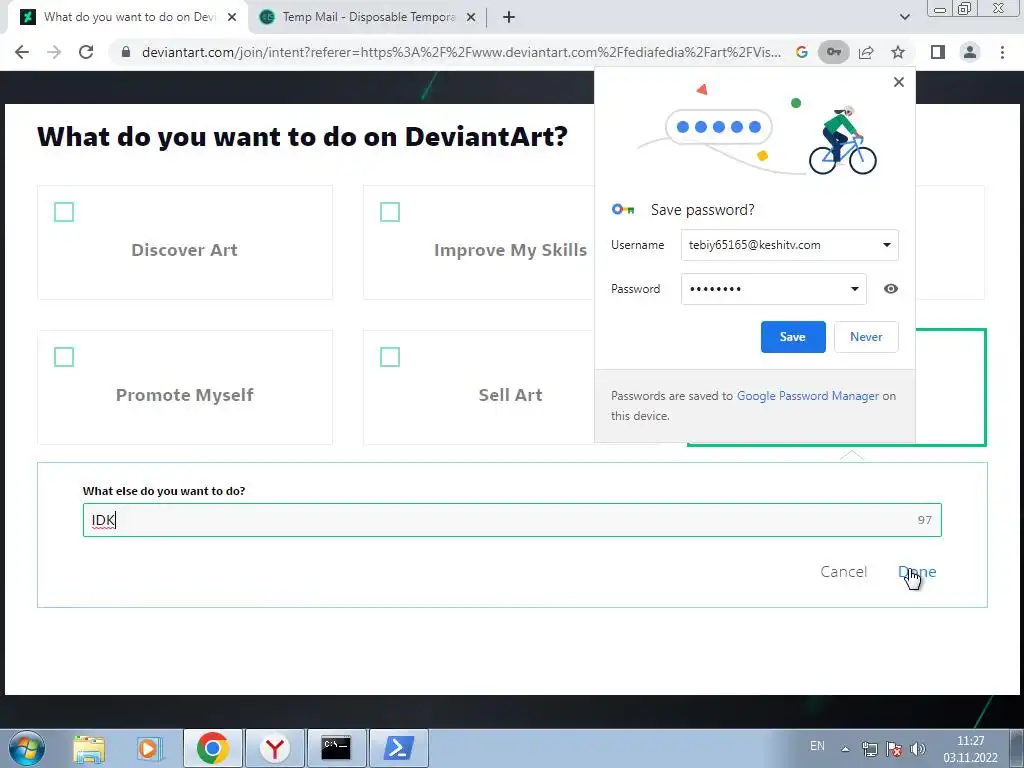This screenshot has width=1024, height=768.
Task: Open a new tab with plus button
Action: pyautogui.click(x=509, y=18)
